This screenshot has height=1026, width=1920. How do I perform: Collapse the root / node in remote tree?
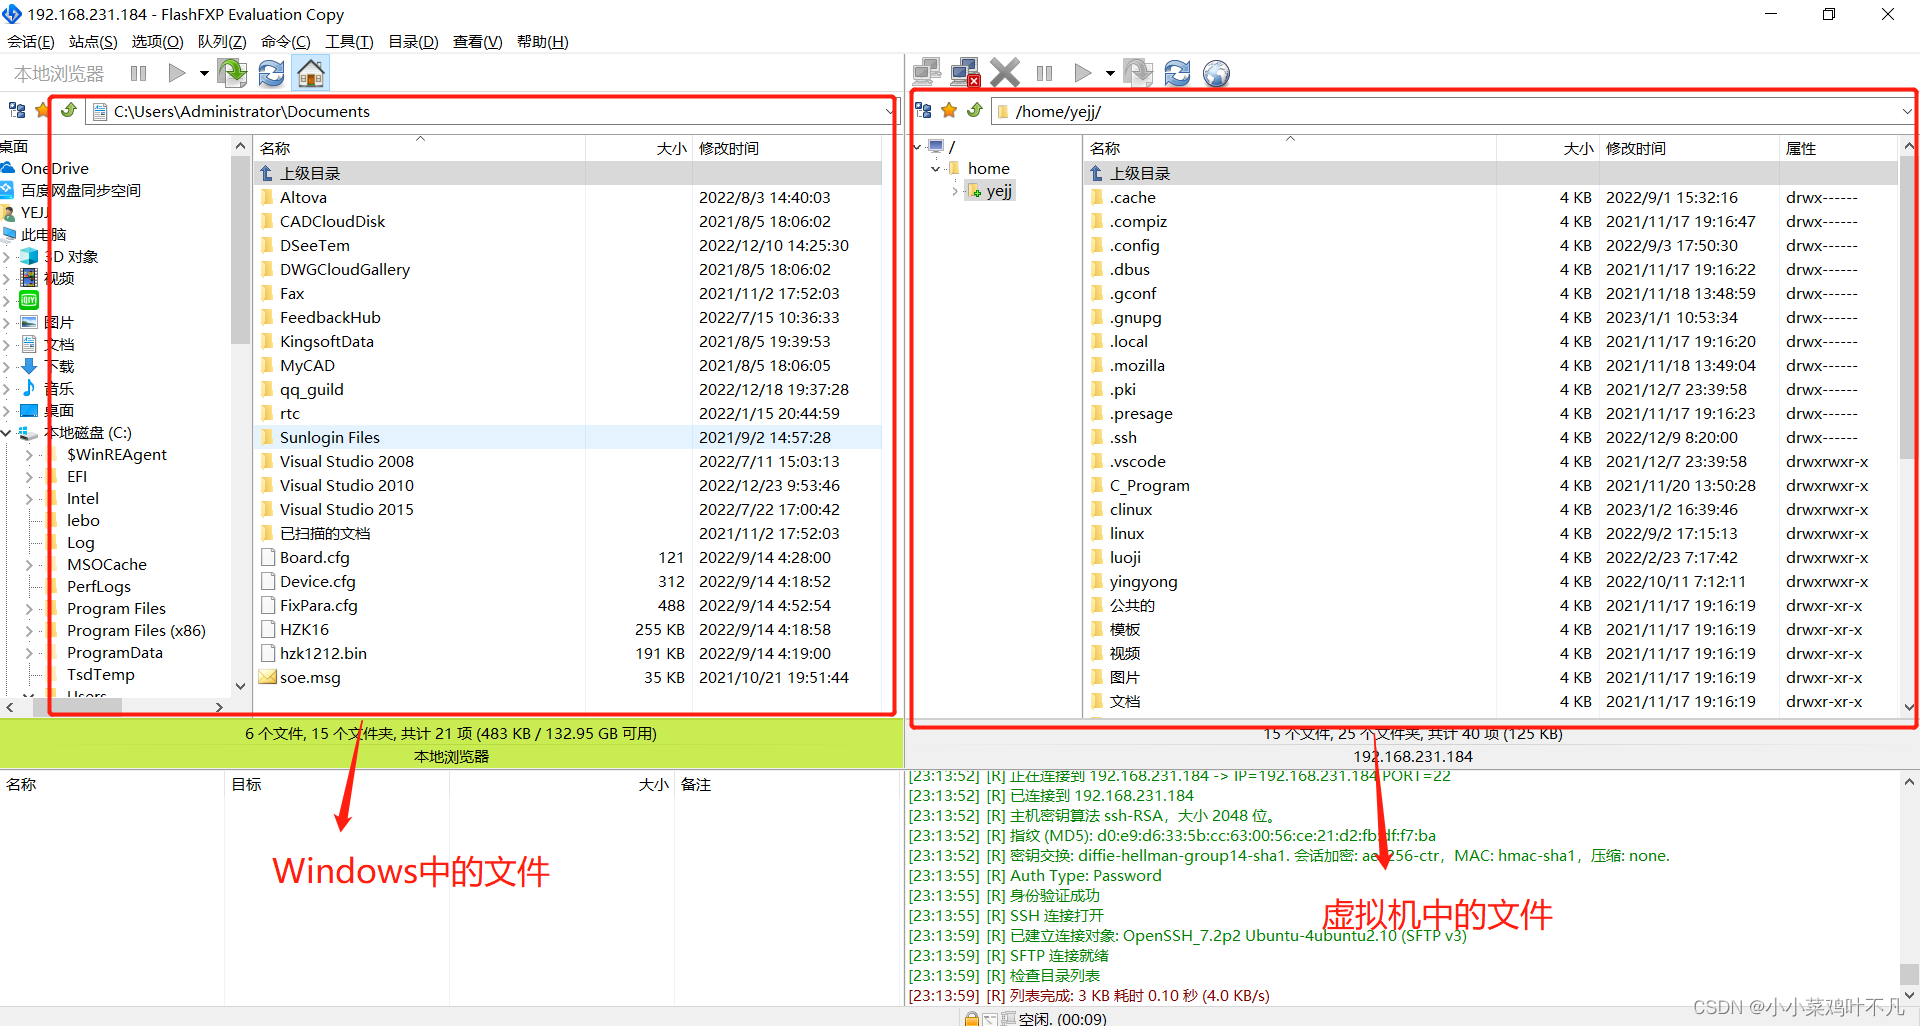pyautogui.click(x=917, y=147)
